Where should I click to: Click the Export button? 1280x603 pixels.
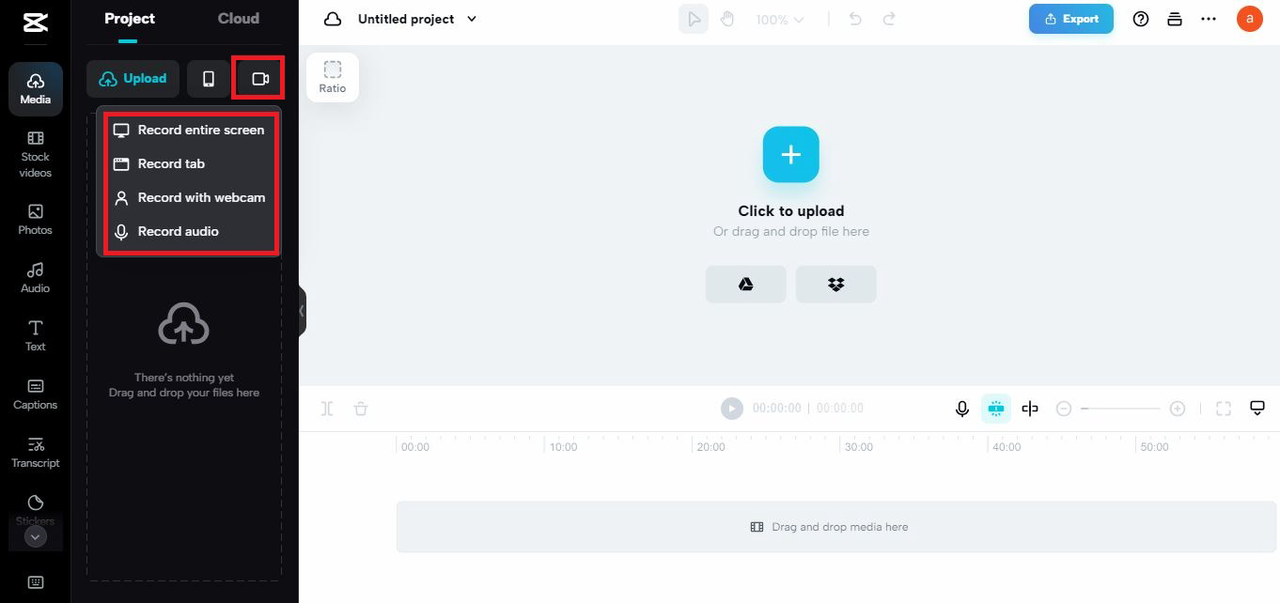1071,19
